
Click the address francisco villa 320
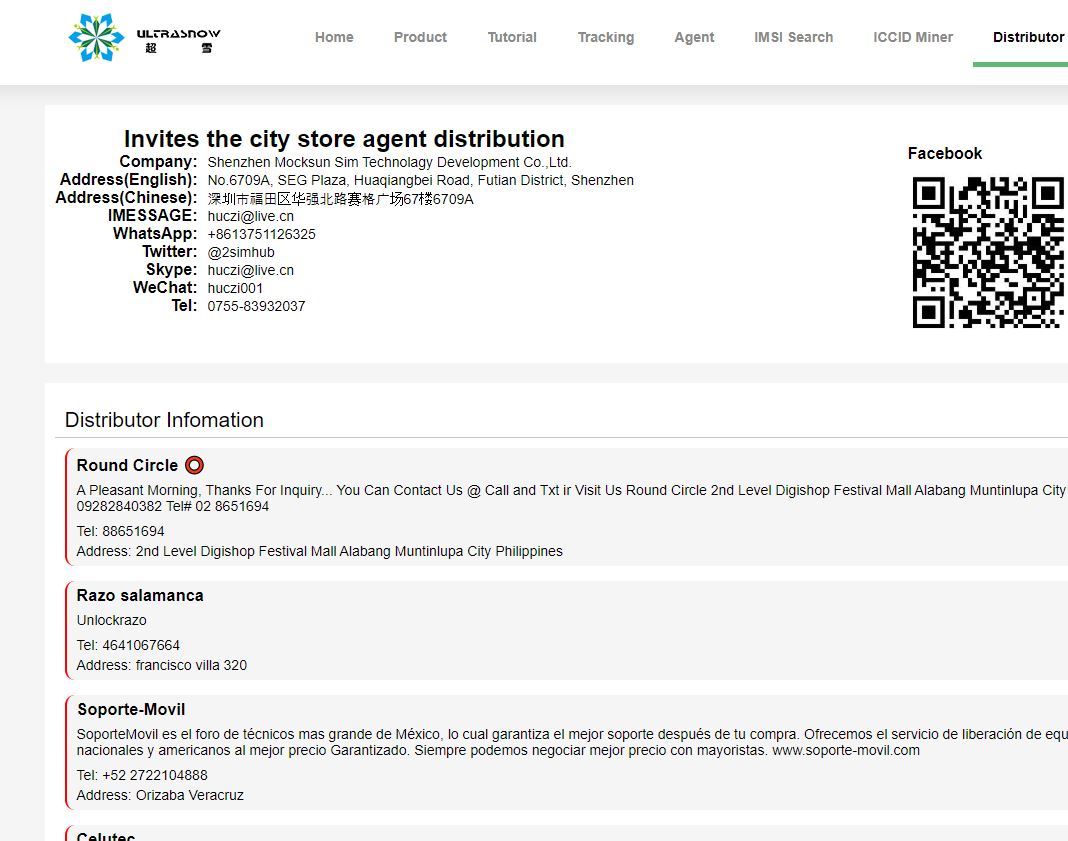161,665
